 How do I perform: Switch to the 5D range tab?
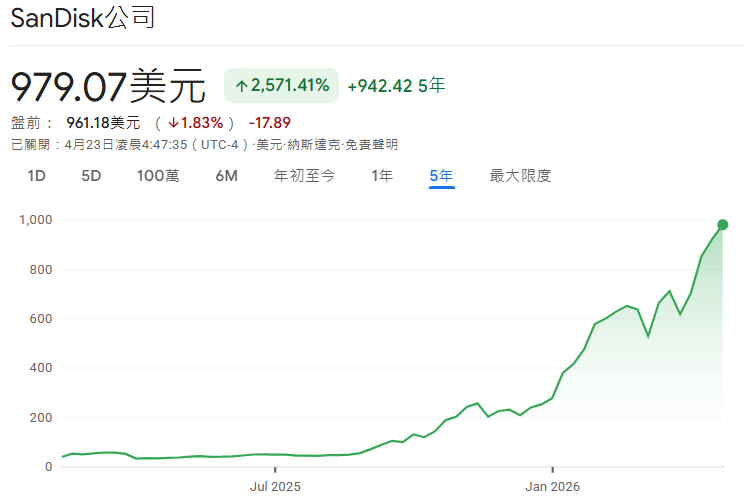click(91, 176)
